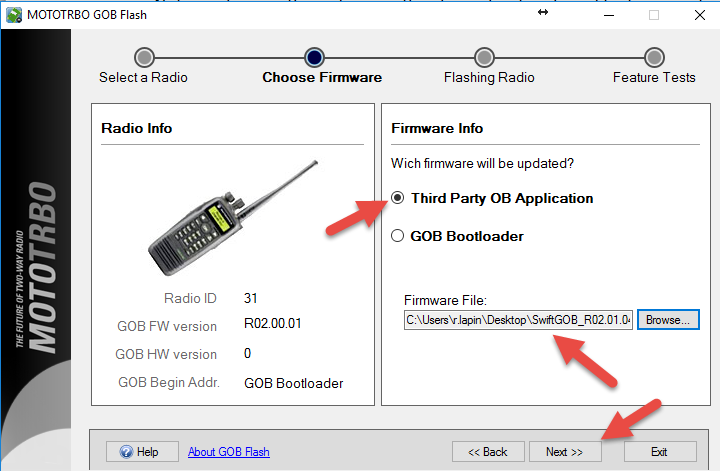This screenshot has width=720, height=471.
Task: Click the Firmware File: label
Action: [445, 300]
